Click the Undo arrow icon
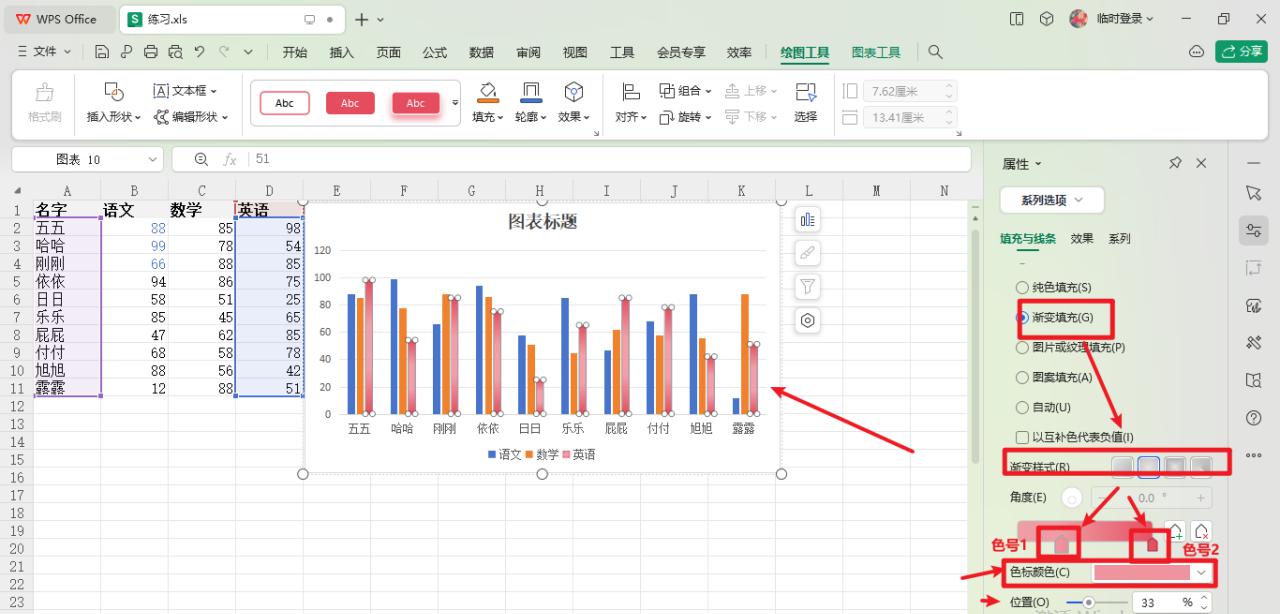Image resolution: width=1280 pixels, height=614 pixels. coord(199,52)
